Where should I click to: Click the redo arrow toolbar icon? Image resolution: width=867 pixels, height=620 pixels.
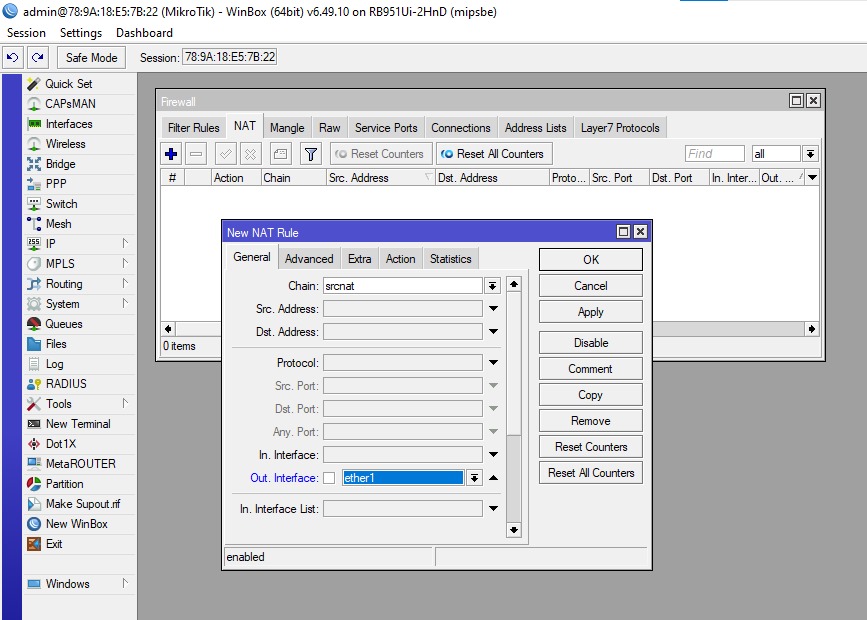pyautogui.click(x=38, y=58)
